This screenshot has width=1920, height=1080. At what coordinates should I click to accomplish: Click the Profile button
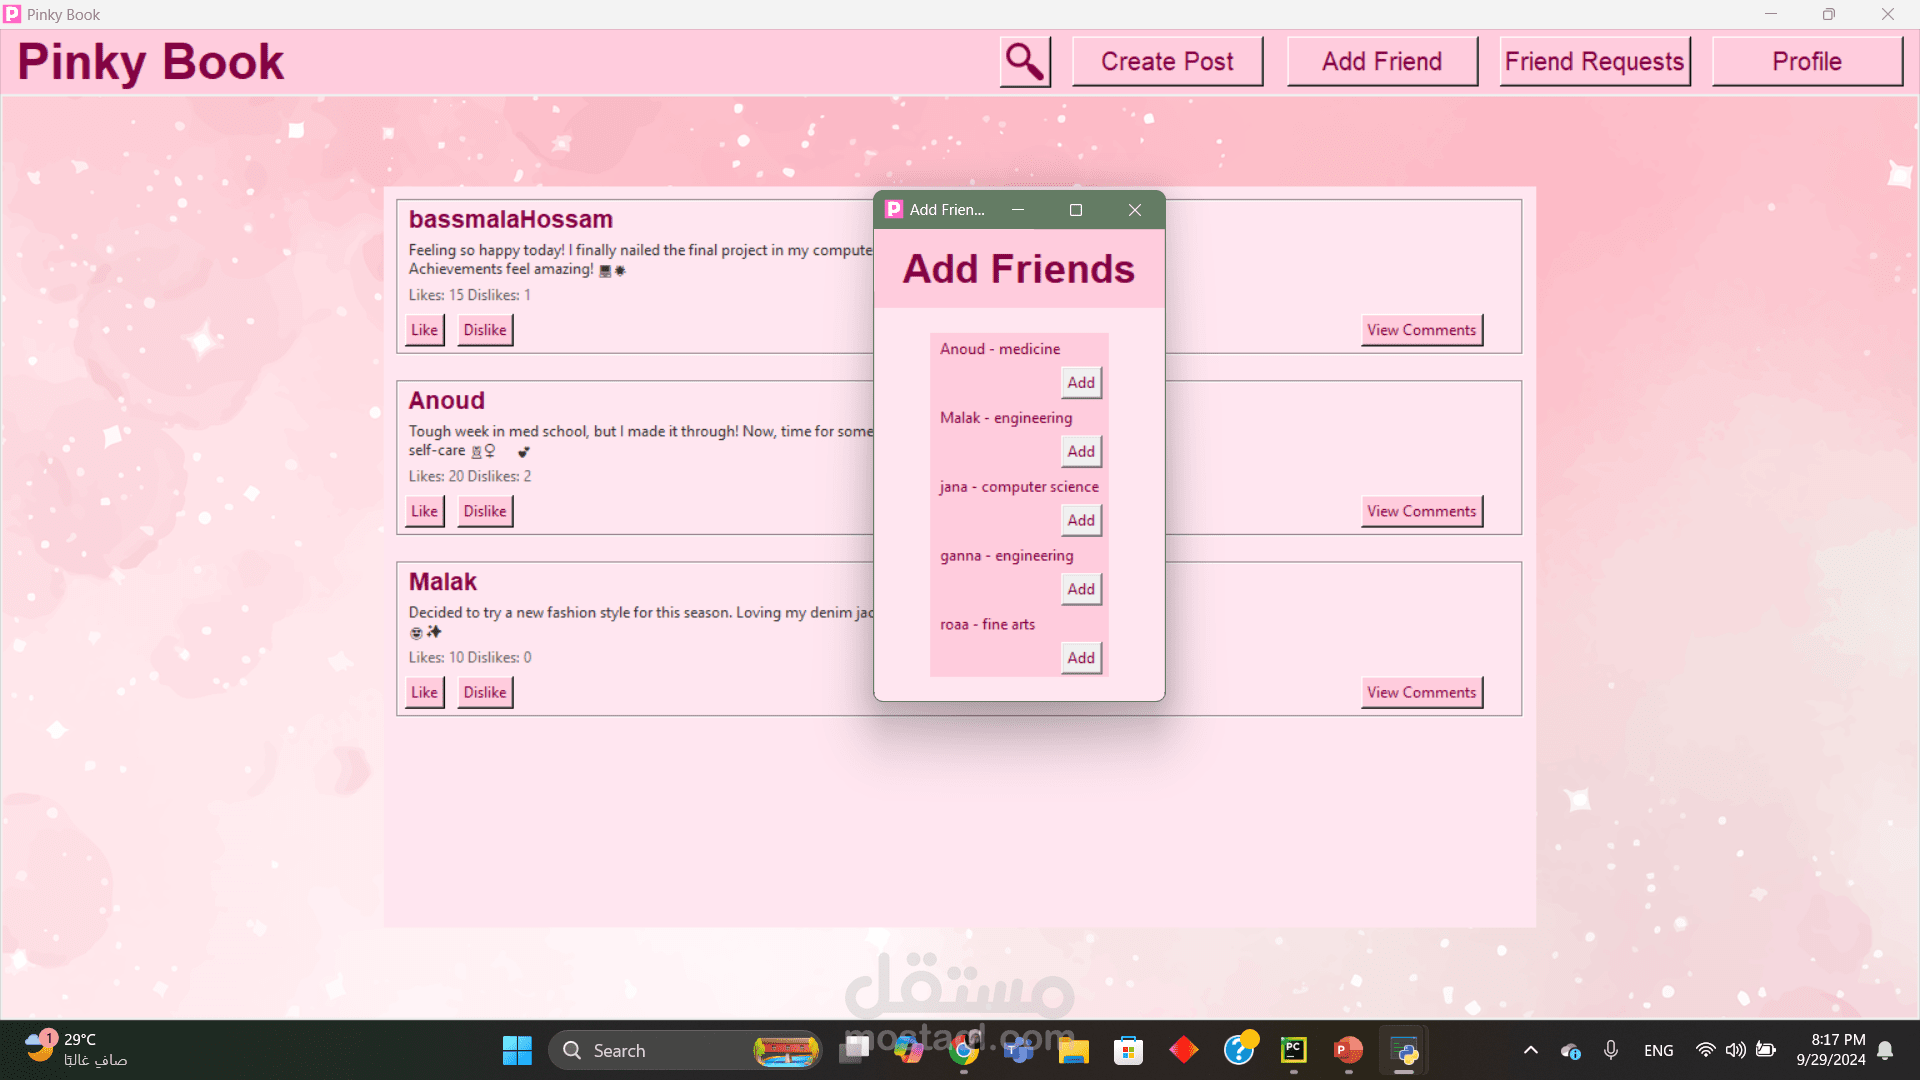[1806, 62]
